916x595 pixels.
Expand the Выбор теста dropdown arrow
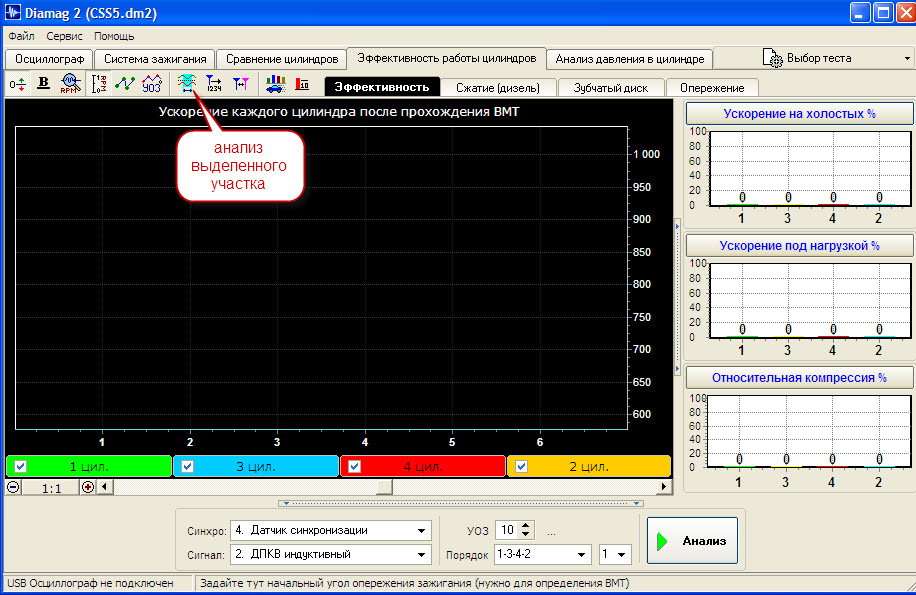(x=907, y=58)
